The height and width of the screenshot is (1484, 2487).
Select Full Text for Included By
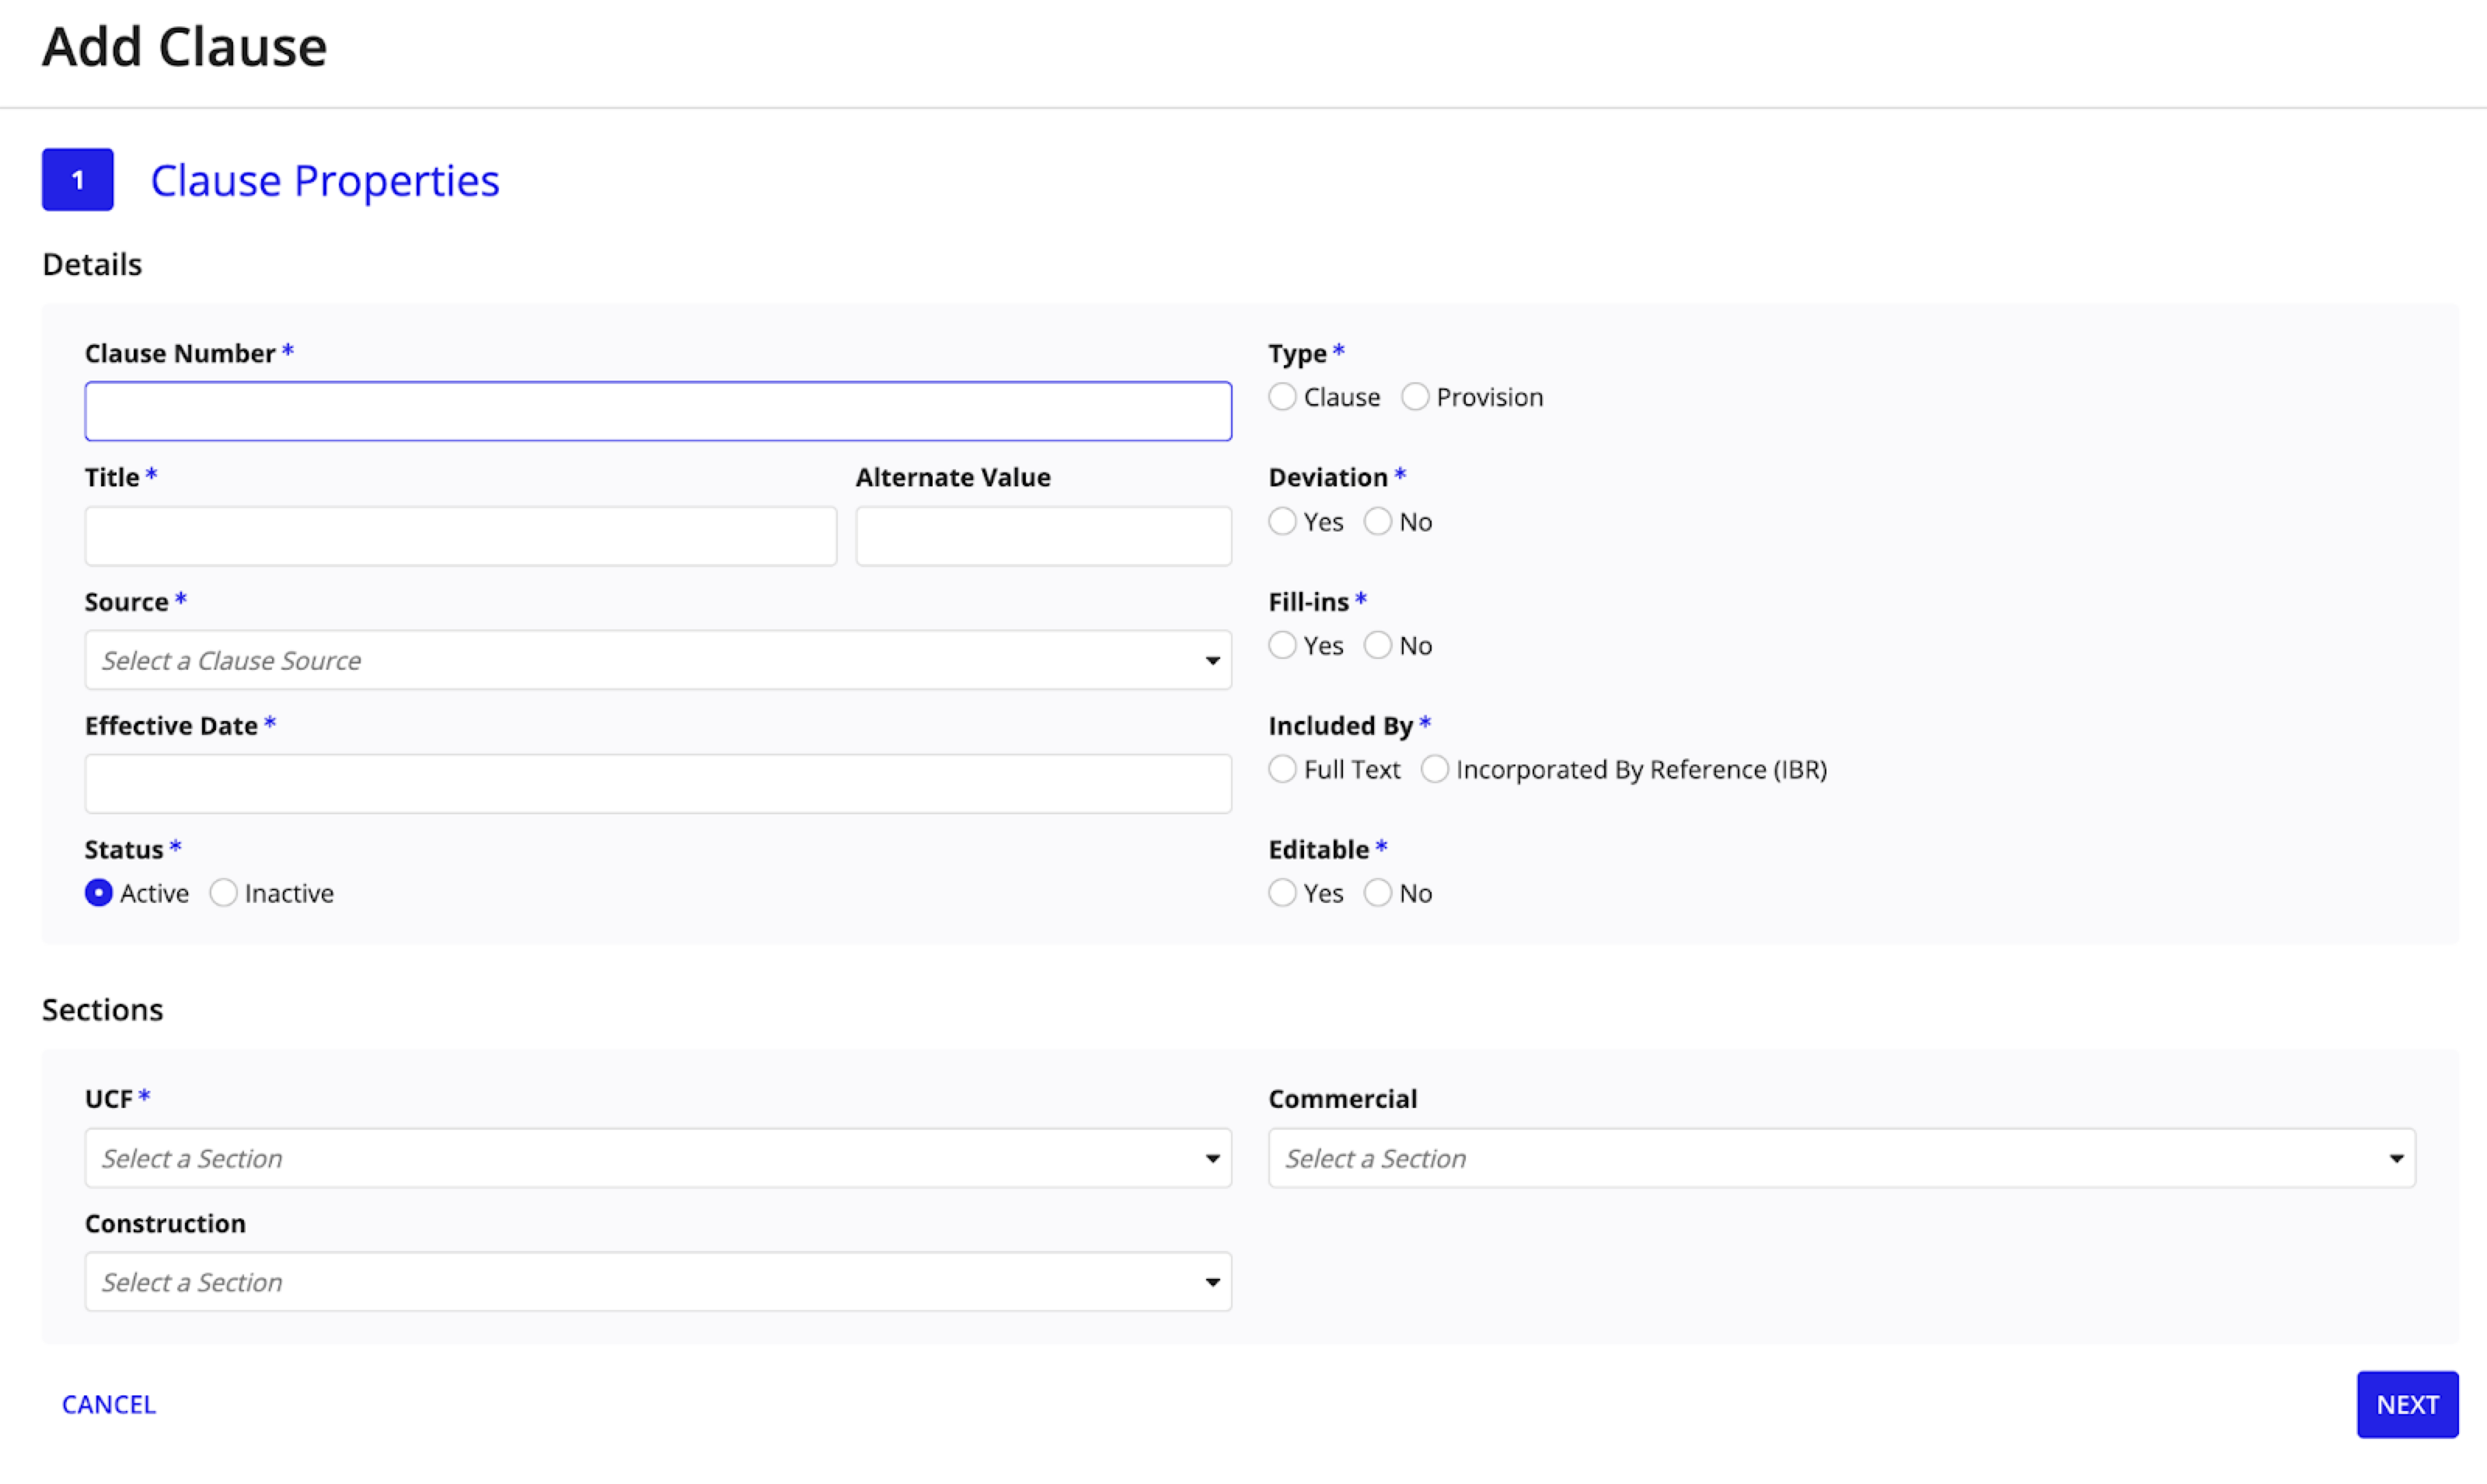click(x=1282, y=769)
